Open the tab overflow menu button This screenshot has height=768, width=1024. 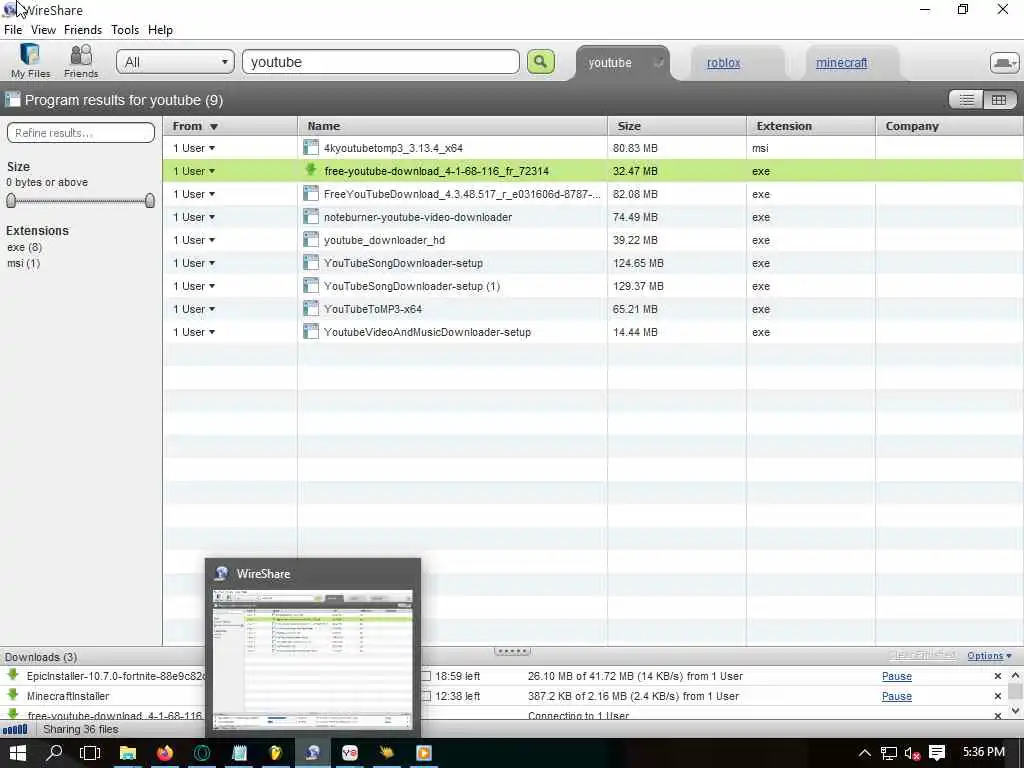click(x=1004, y=63)
